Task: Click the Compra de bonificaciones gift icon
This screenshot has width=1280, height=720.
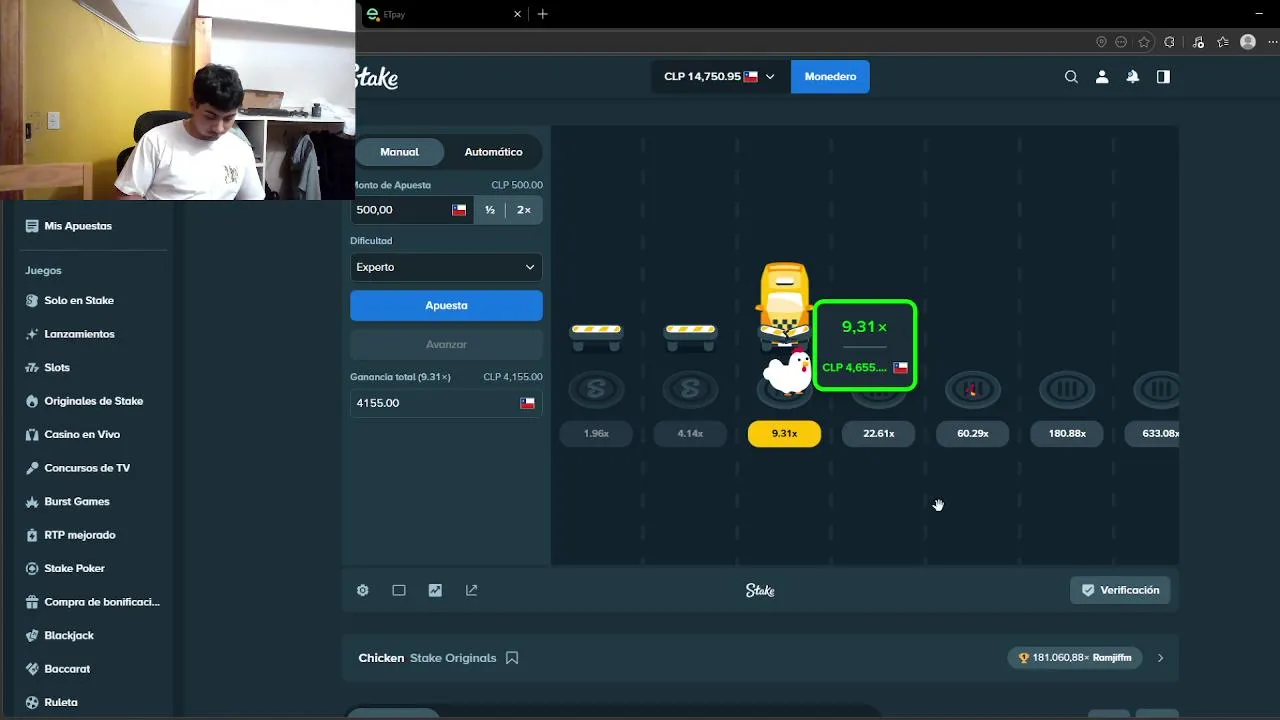Action: click(32, 602)
